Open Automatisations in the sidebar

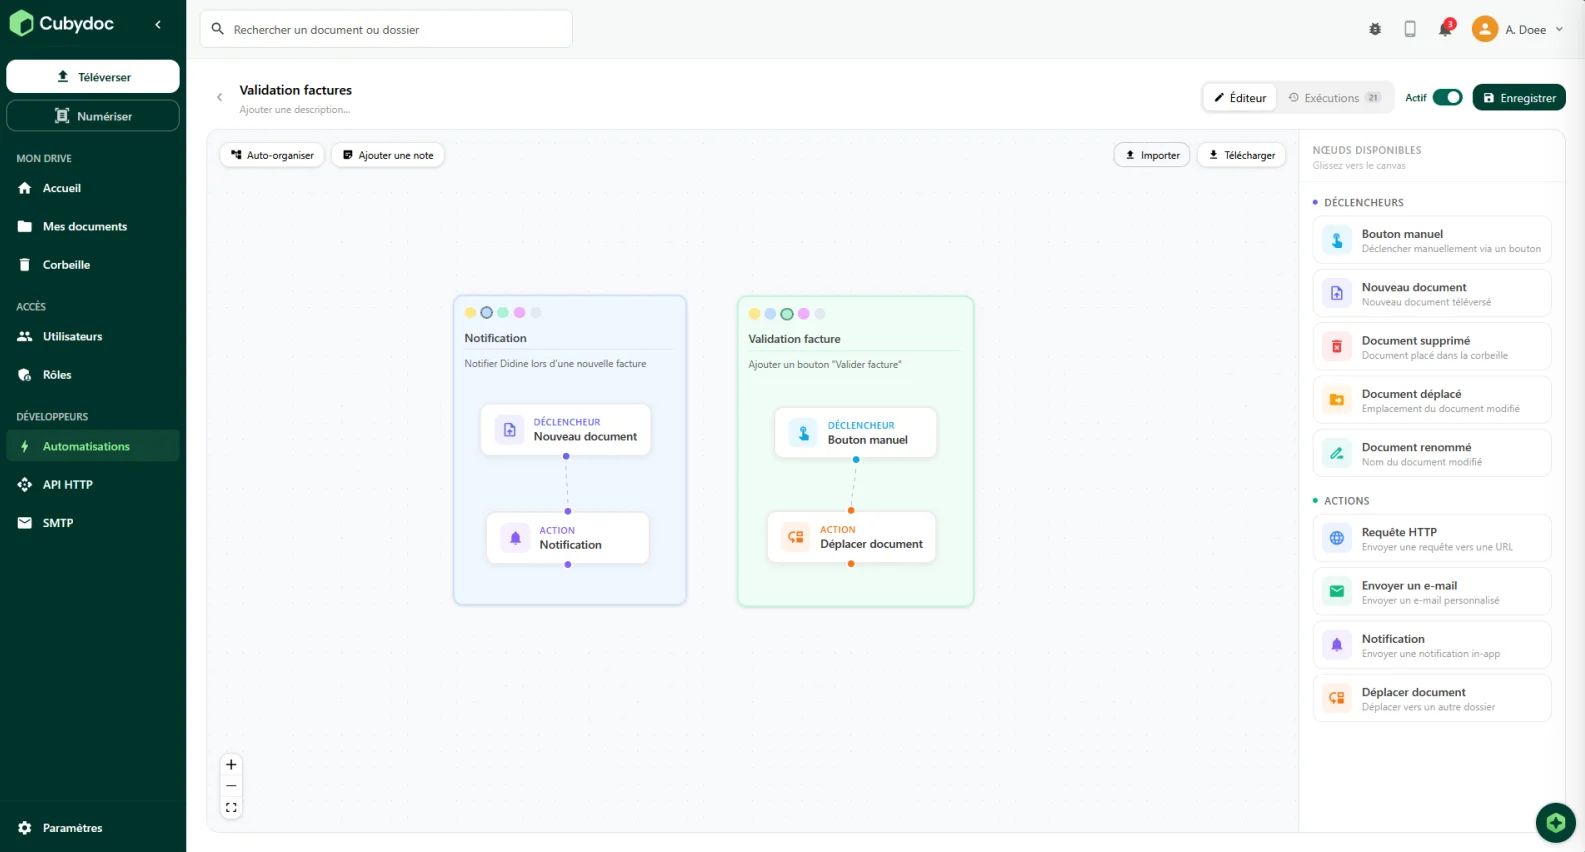pos(93,446)
